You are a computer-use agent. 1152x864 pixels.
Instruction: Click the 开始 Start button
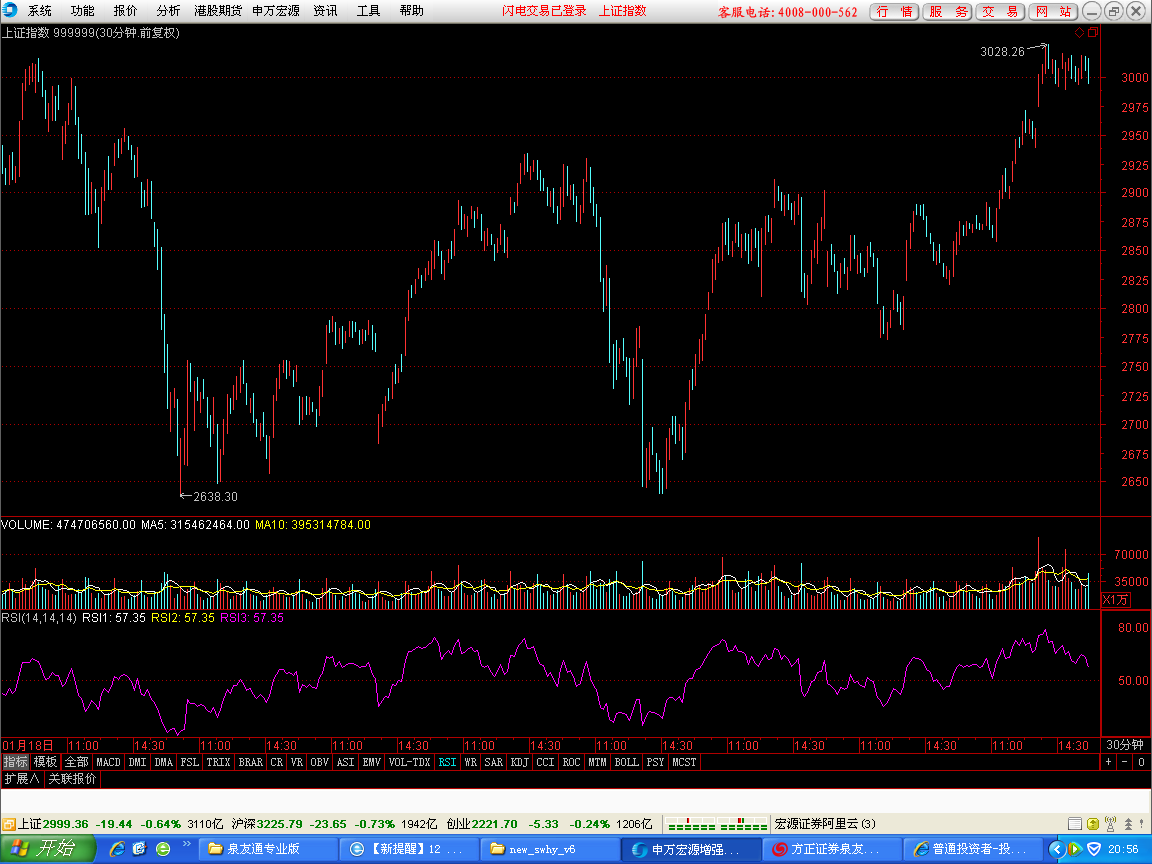[x=48, y=849]
